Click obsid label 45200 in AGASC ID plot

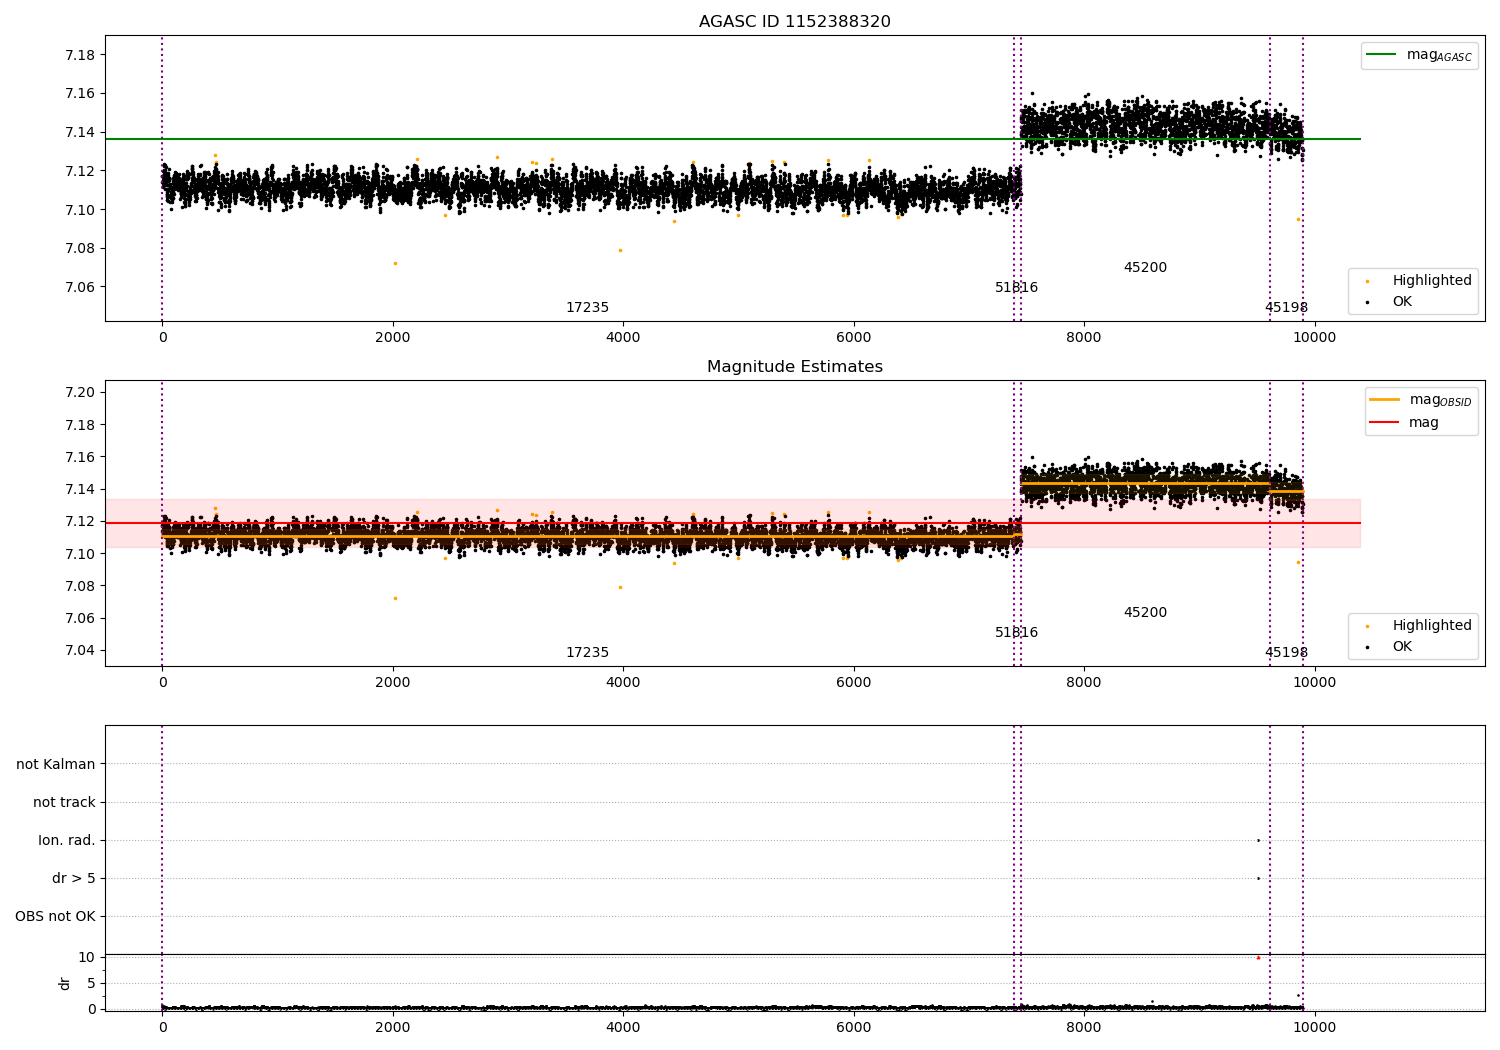[1145, 268]
